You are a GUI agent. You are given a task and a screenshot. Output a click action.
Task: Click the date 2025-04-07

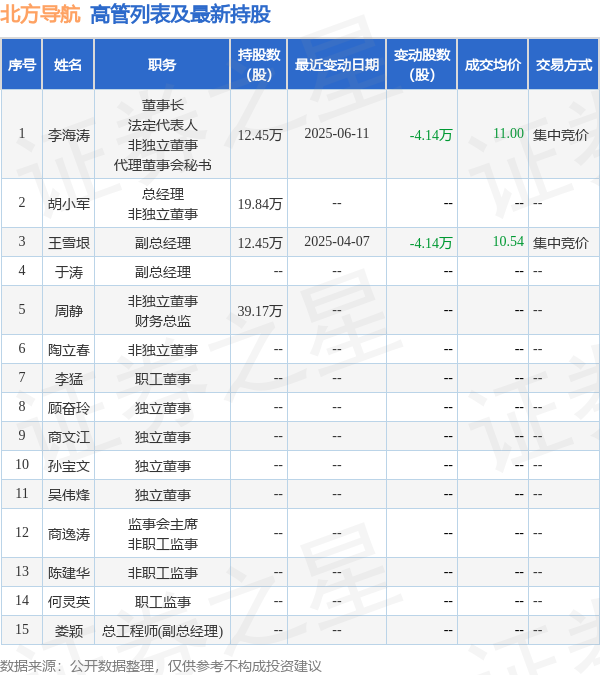(x=337, y=241)
